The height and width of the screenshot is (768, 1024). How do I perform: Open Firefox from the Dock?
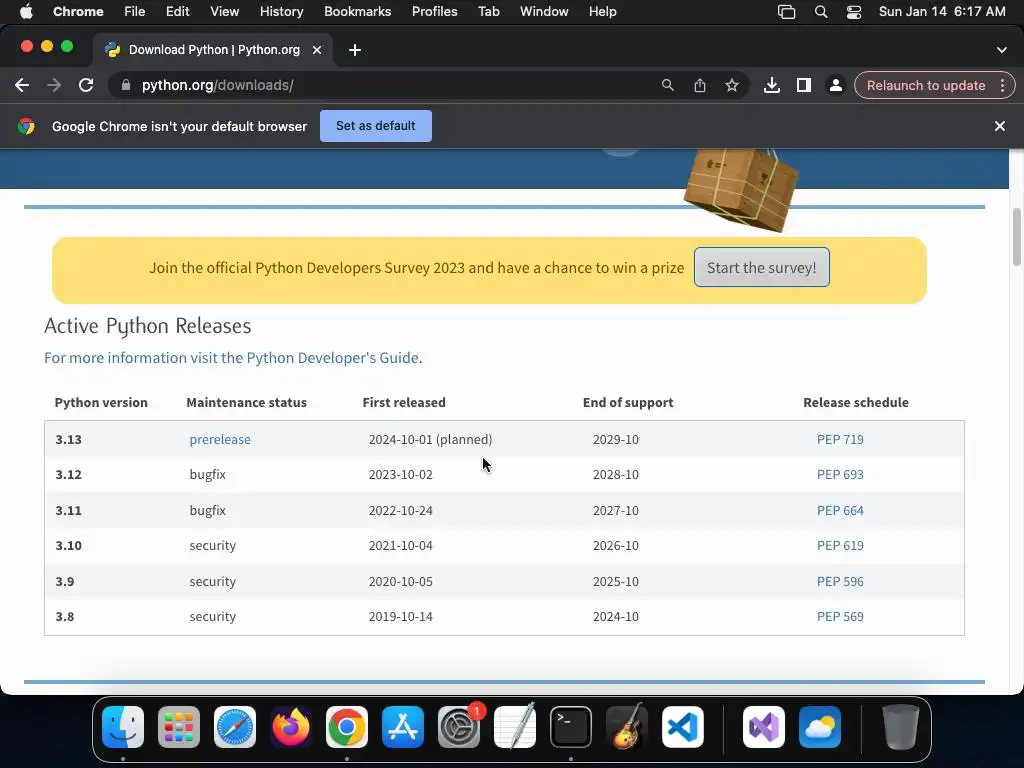pyautogui.click(x=291, y=727)
